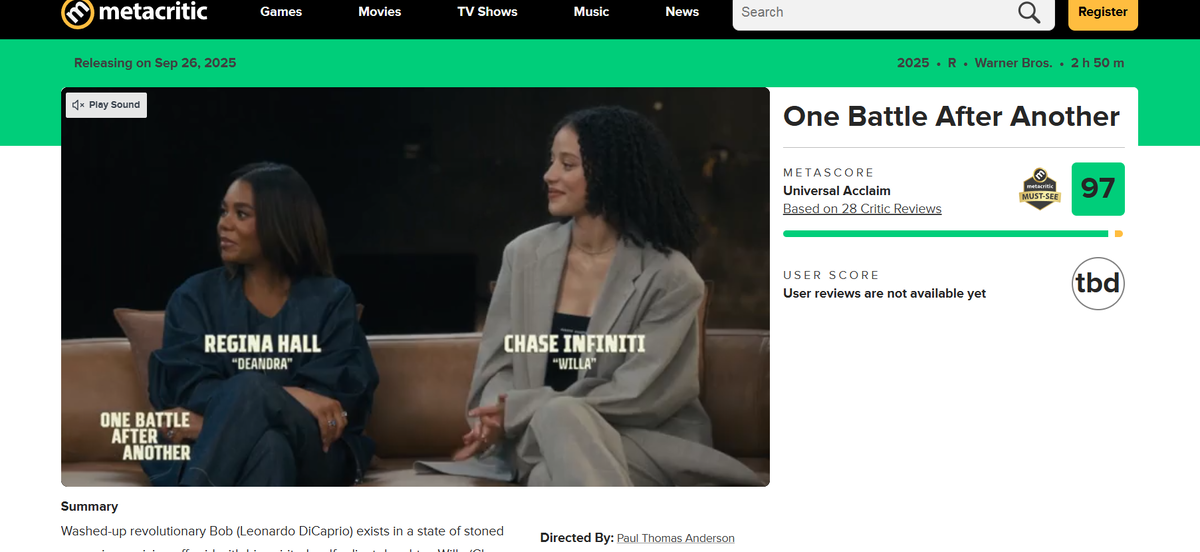Click the search magnifier icon
This screenshot has width=1200, height=552.
[1029, 12]
